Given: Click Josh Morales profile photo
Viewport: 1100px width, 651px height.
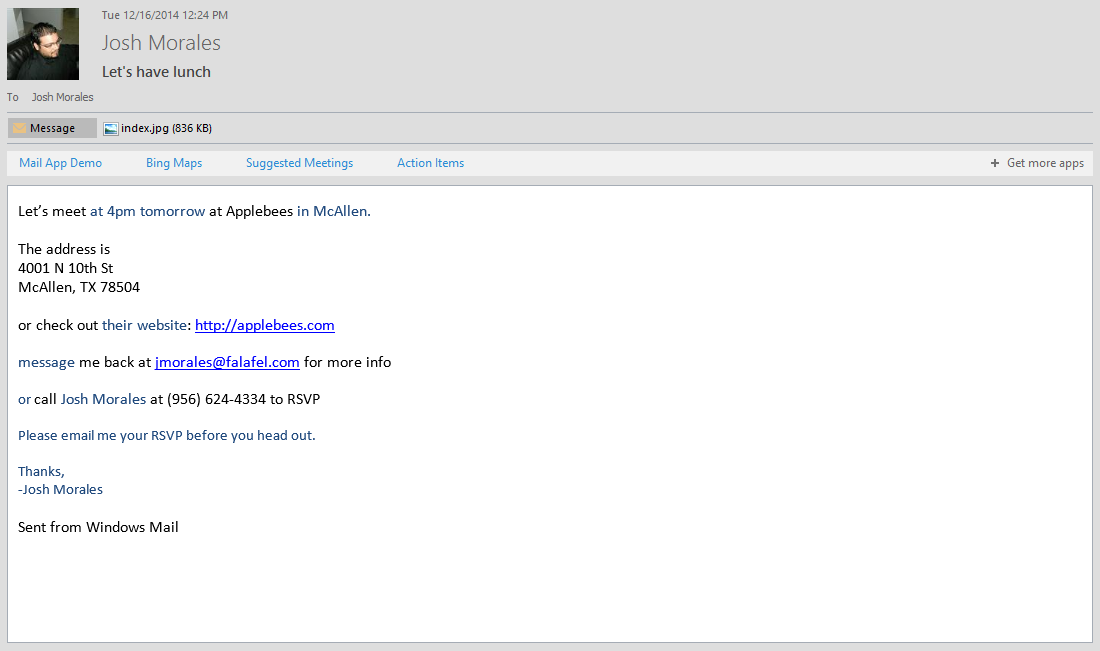Looking at the screenshot, I should 43,44.
